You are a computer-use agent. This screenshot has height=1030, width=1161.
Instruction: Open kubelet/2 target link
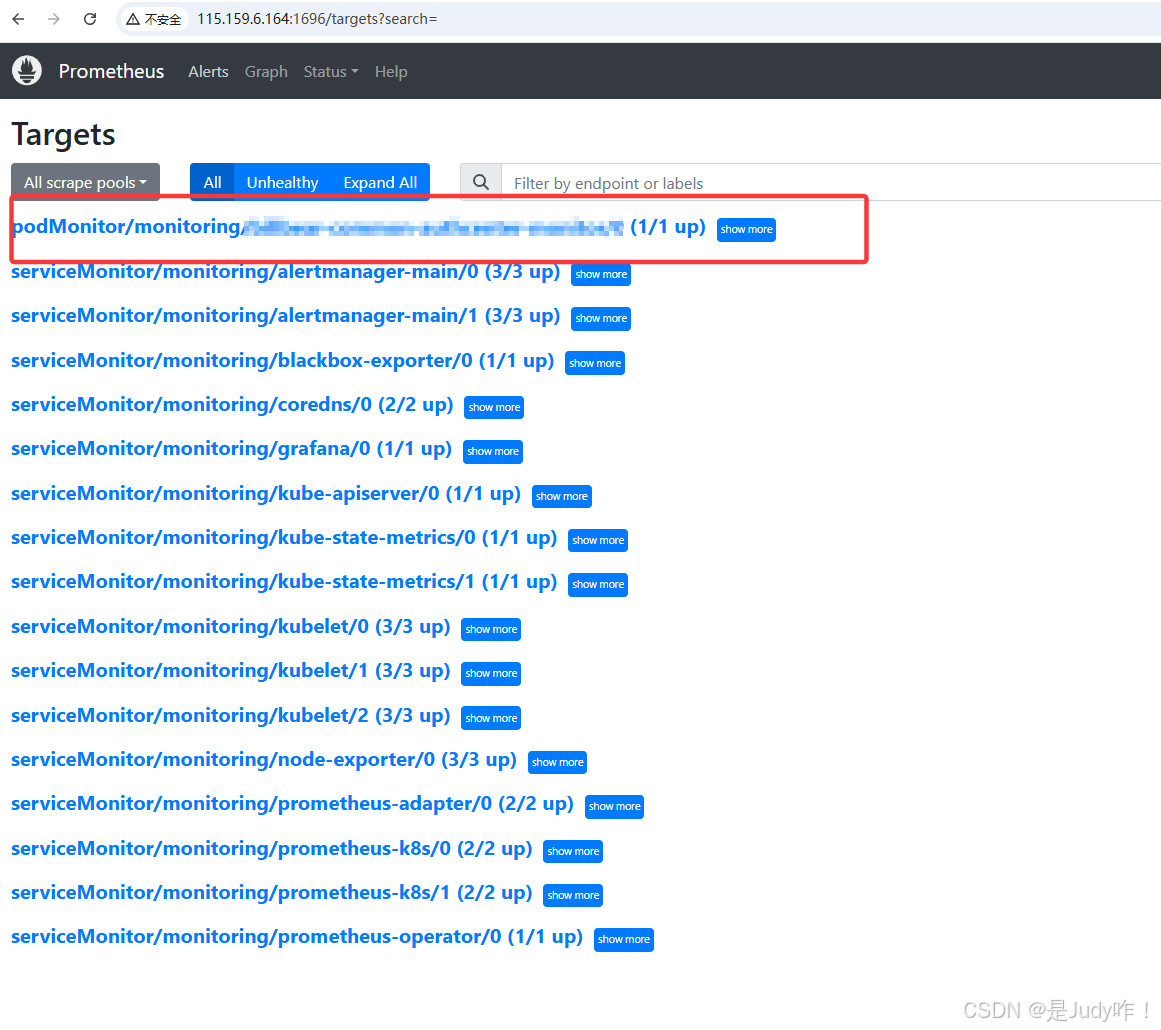click(x=230, y=716)
